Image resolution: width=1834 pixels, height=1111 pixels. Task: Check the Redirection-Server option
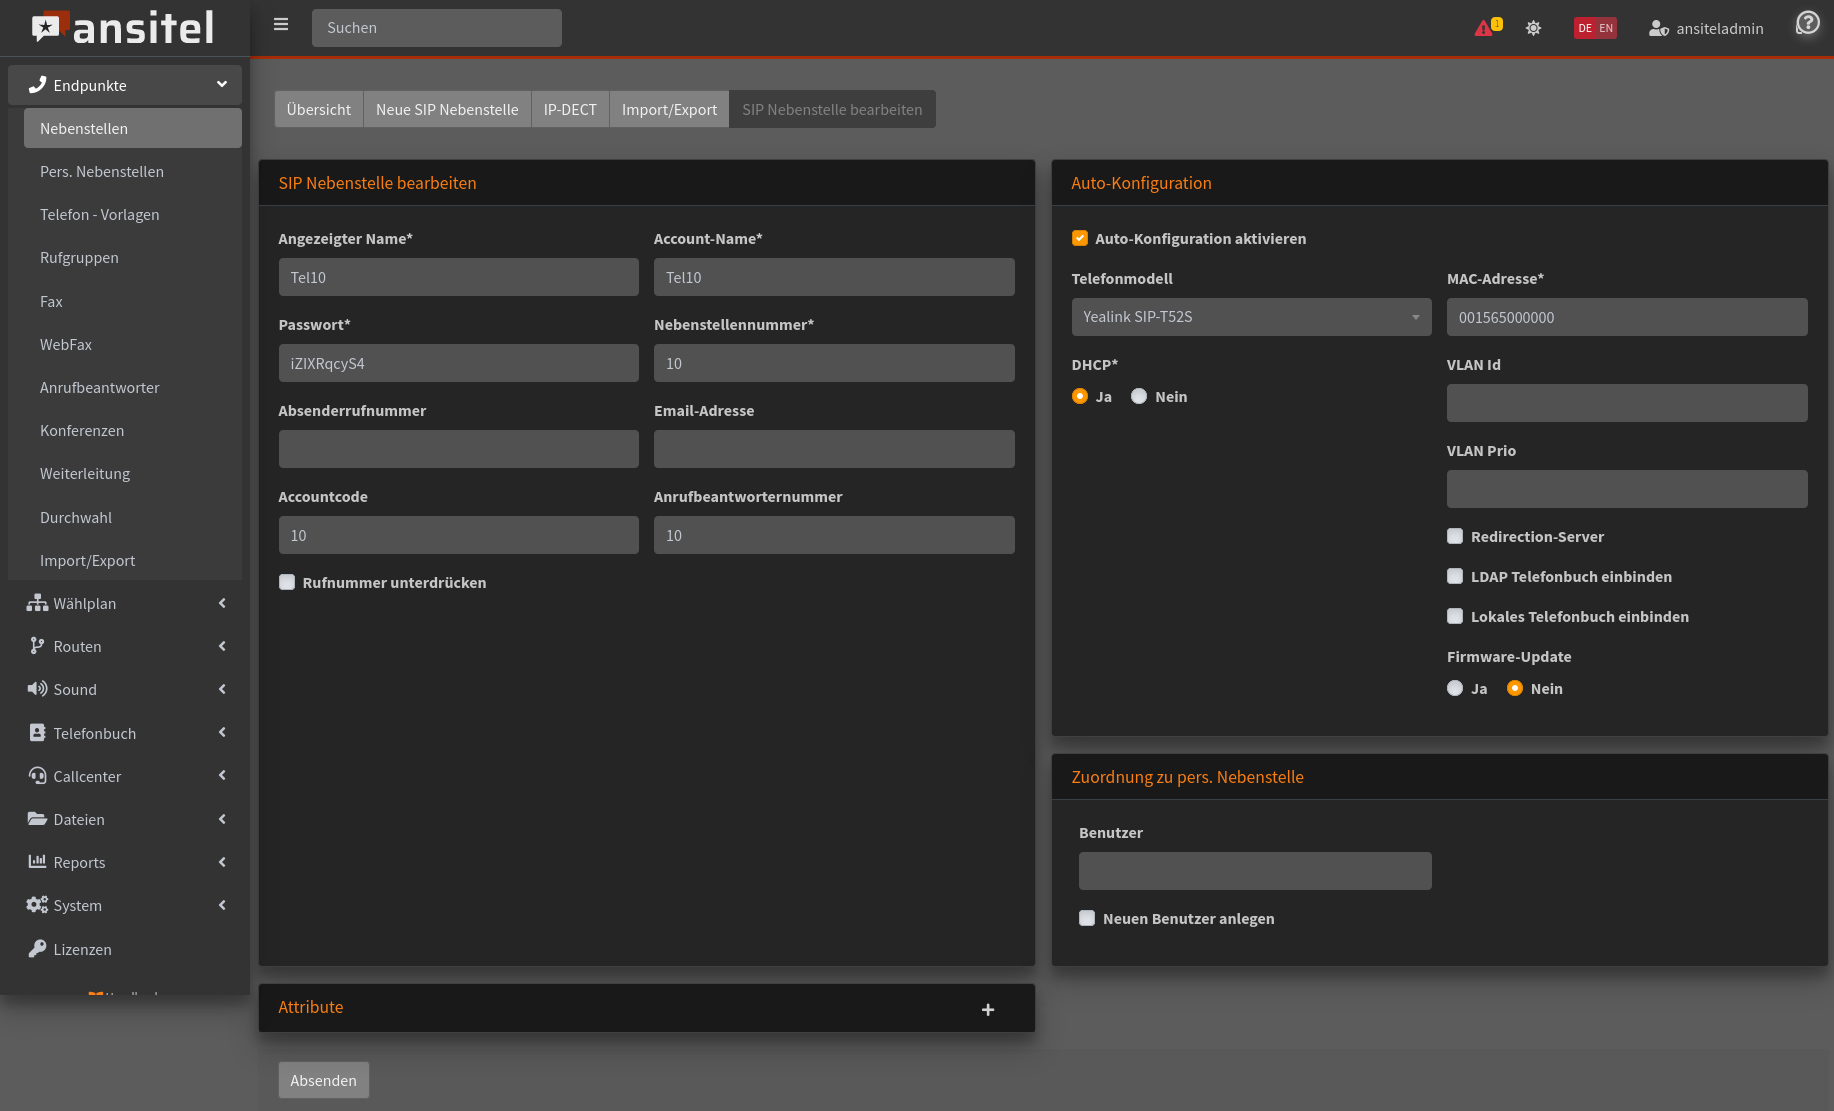[1455, 536]
